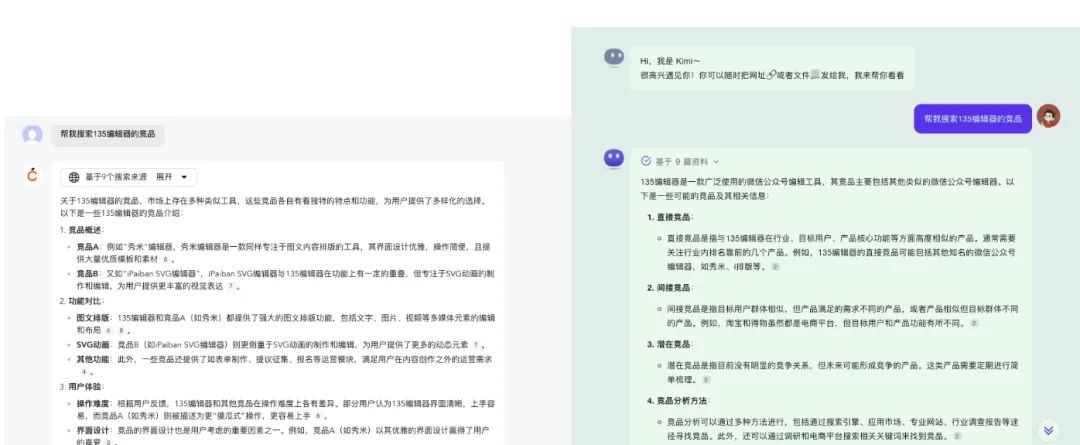Click bold label 界面设计
Screen dimensions: 1080x445
click(93, 431)
